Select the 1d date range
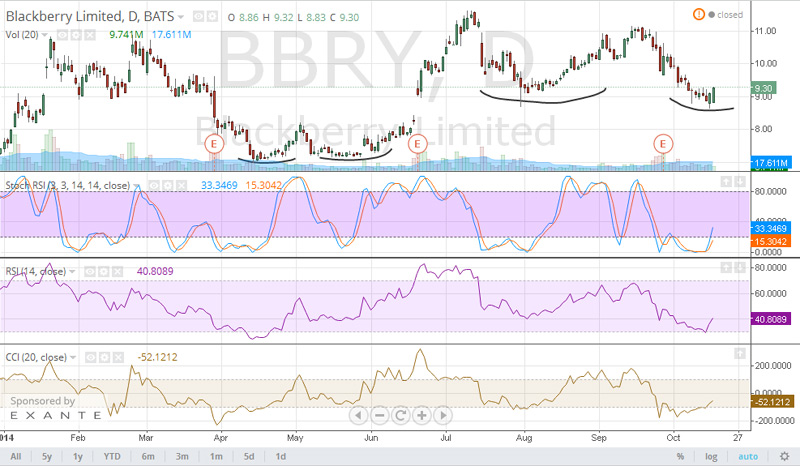Screen dimensions: 800x466 [x=281, y=456]
